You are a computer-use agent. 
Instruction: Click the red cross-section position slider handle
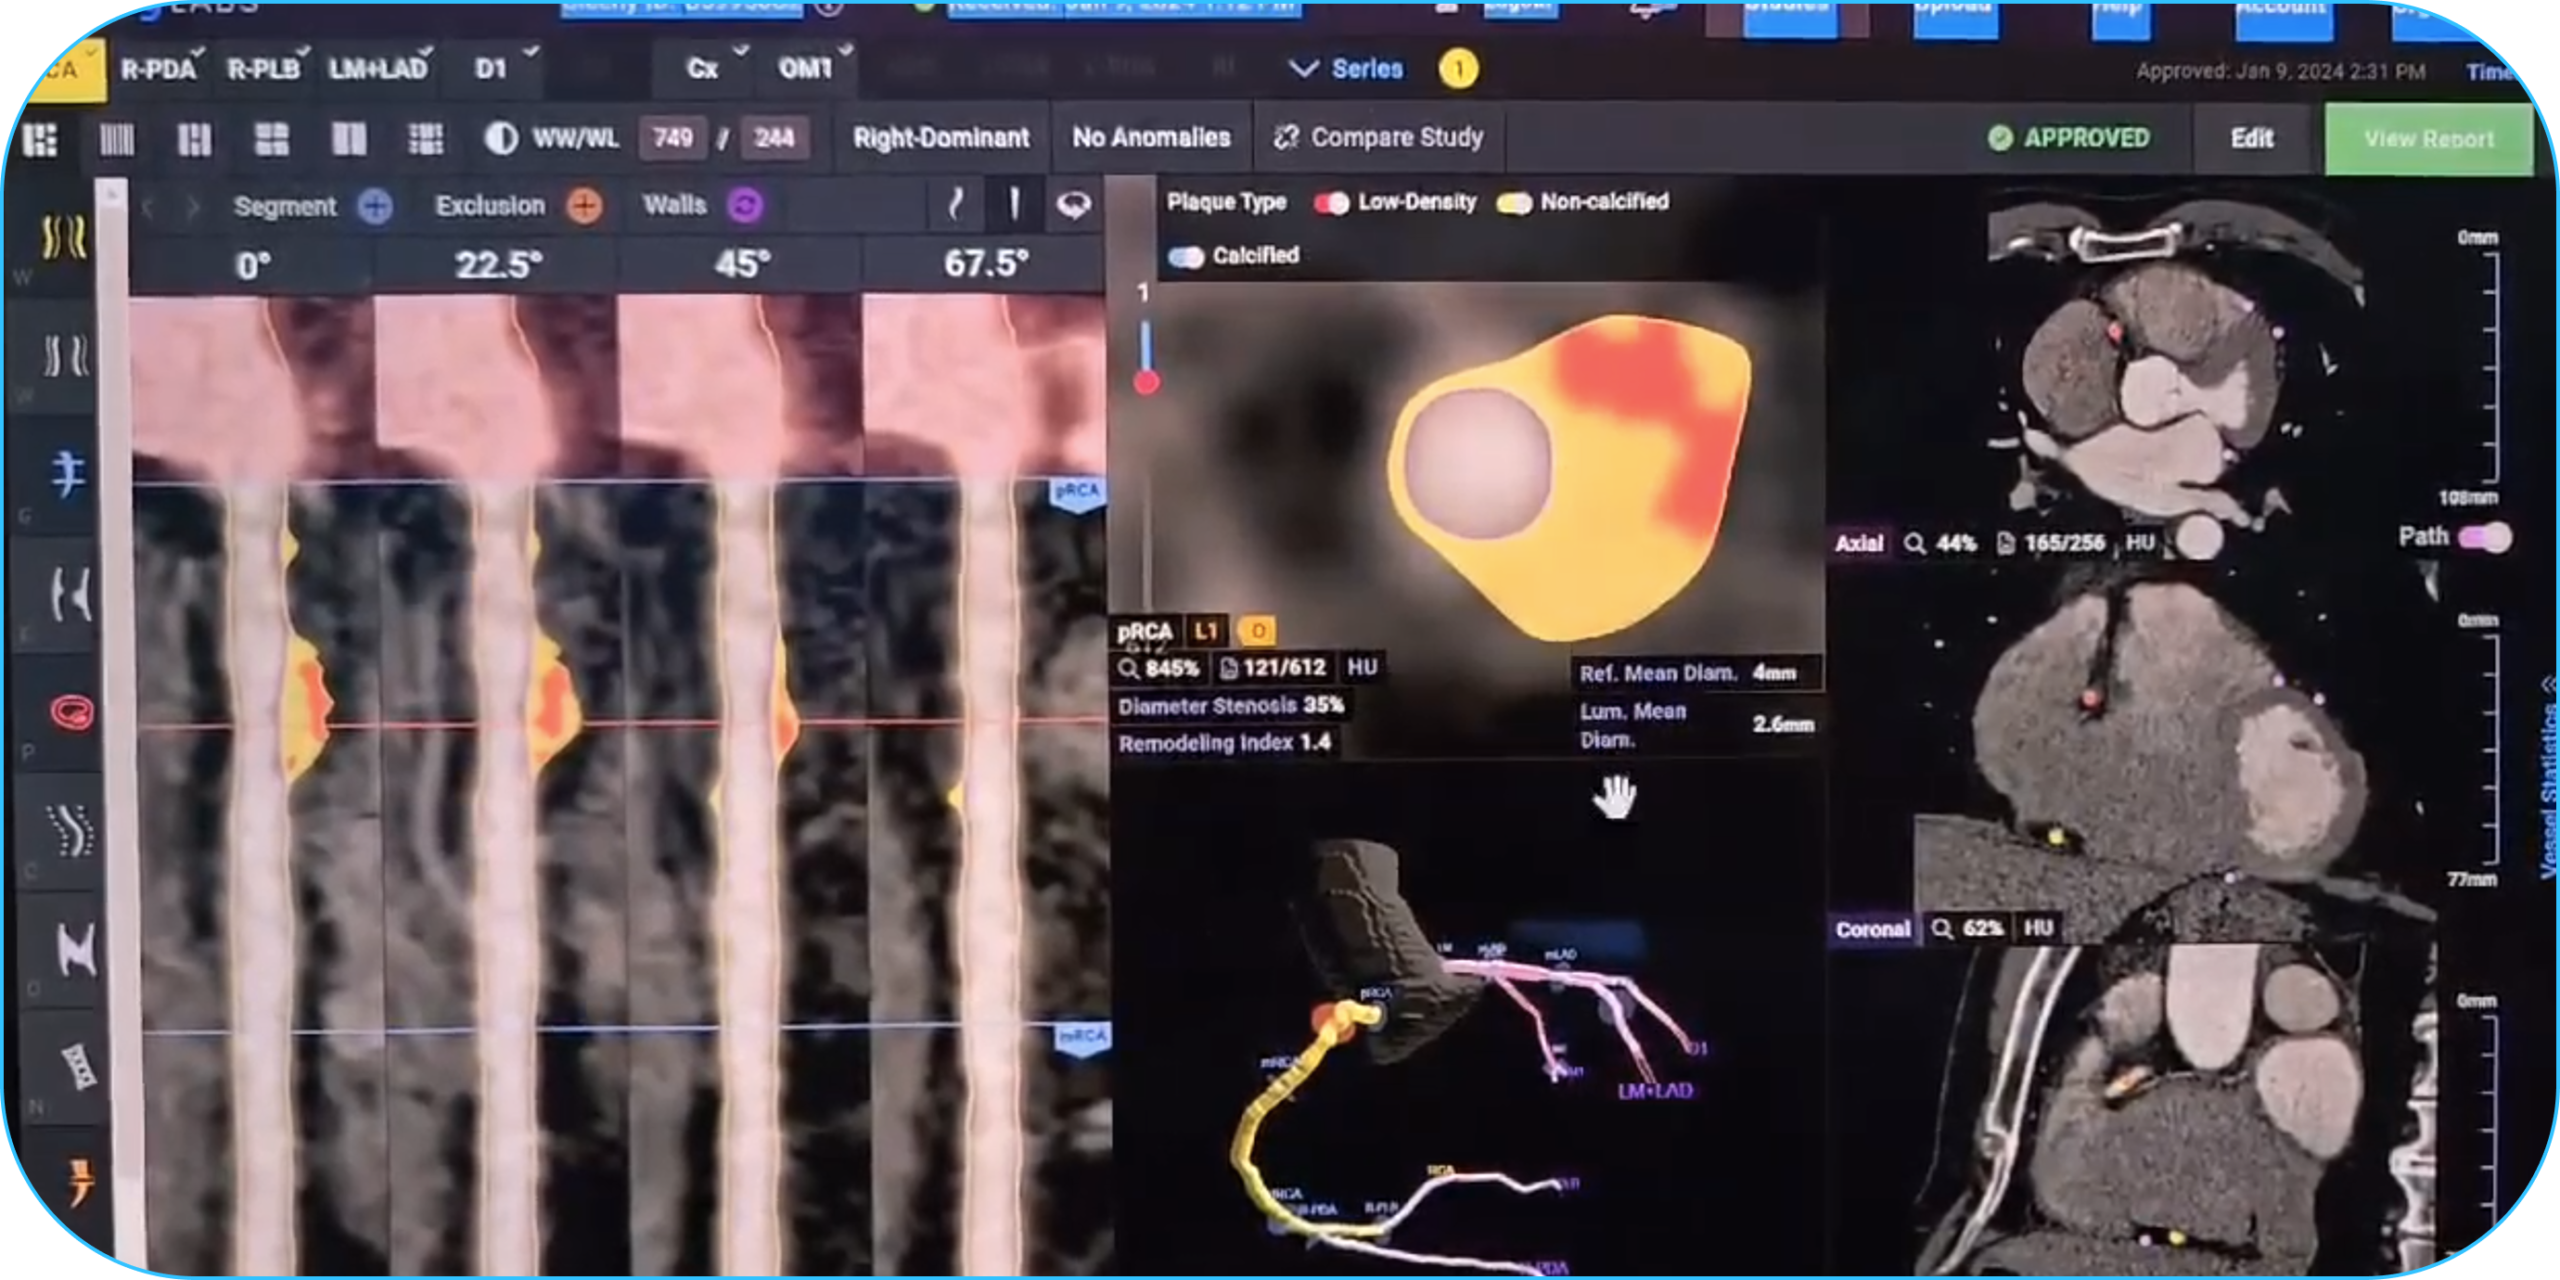click(1146, 382)
